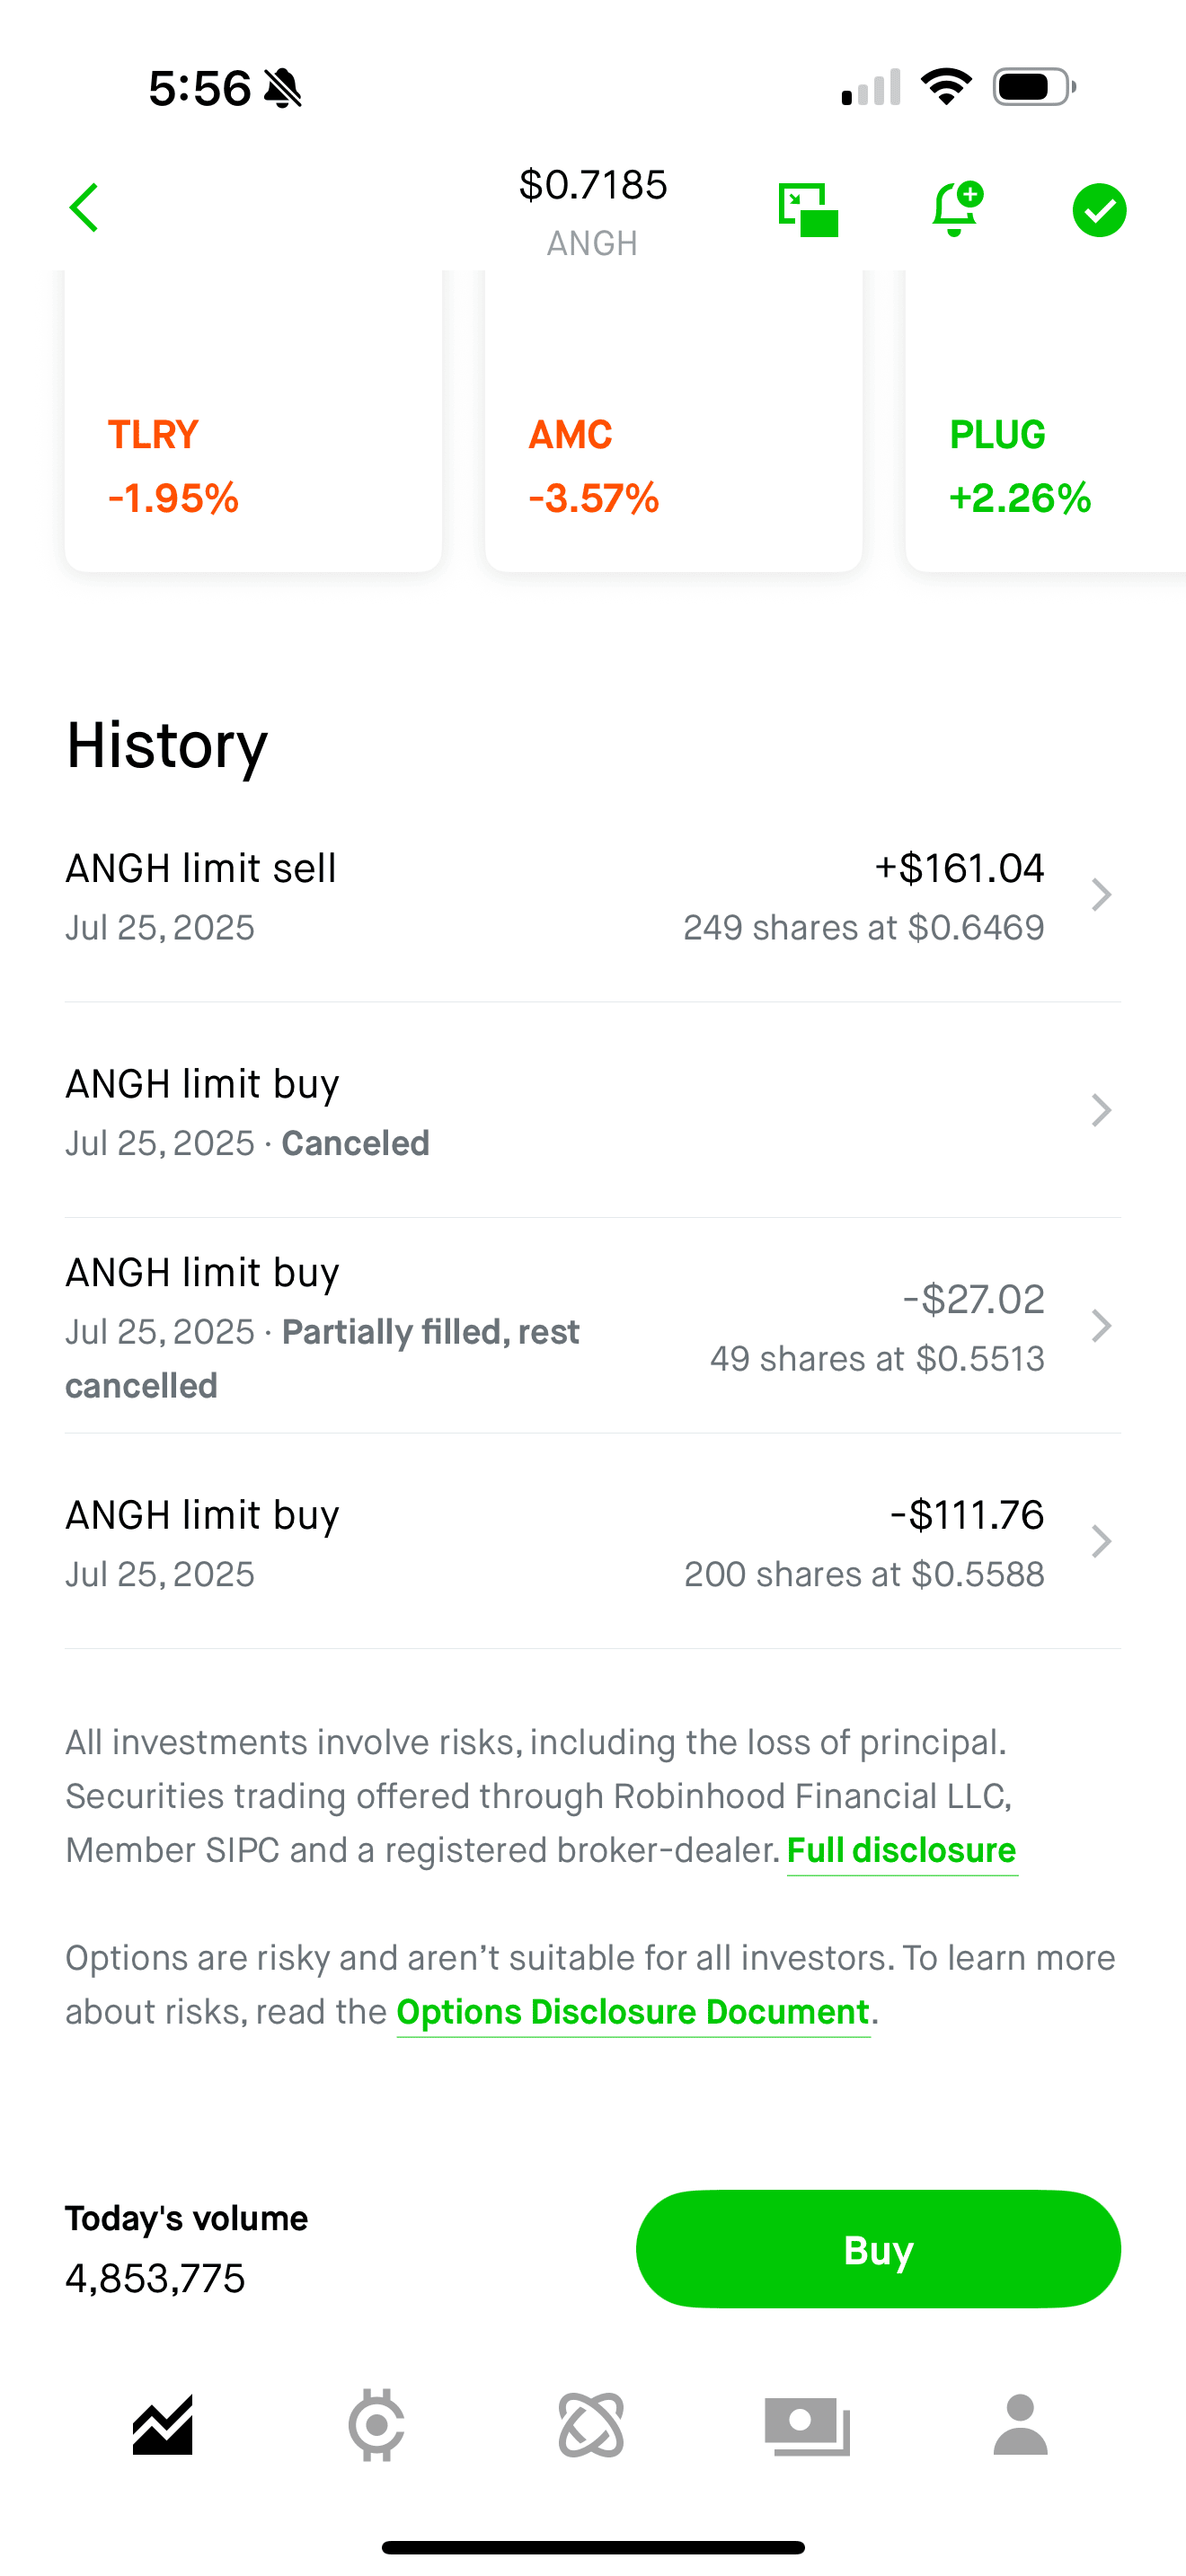Tap Today's volume toggle text
Image resolution: width=1186 pixels, height=2576 pixels.
[x=187, y=2218]
